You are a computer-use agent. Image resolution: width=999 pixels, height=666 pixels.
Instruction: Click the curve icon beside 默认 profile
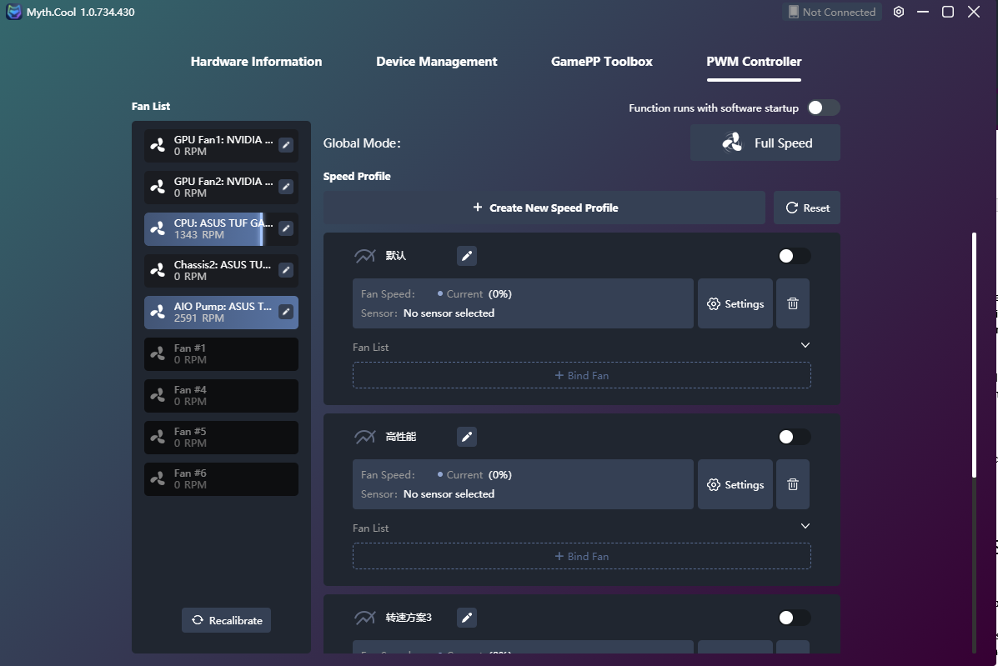[365, 256]
